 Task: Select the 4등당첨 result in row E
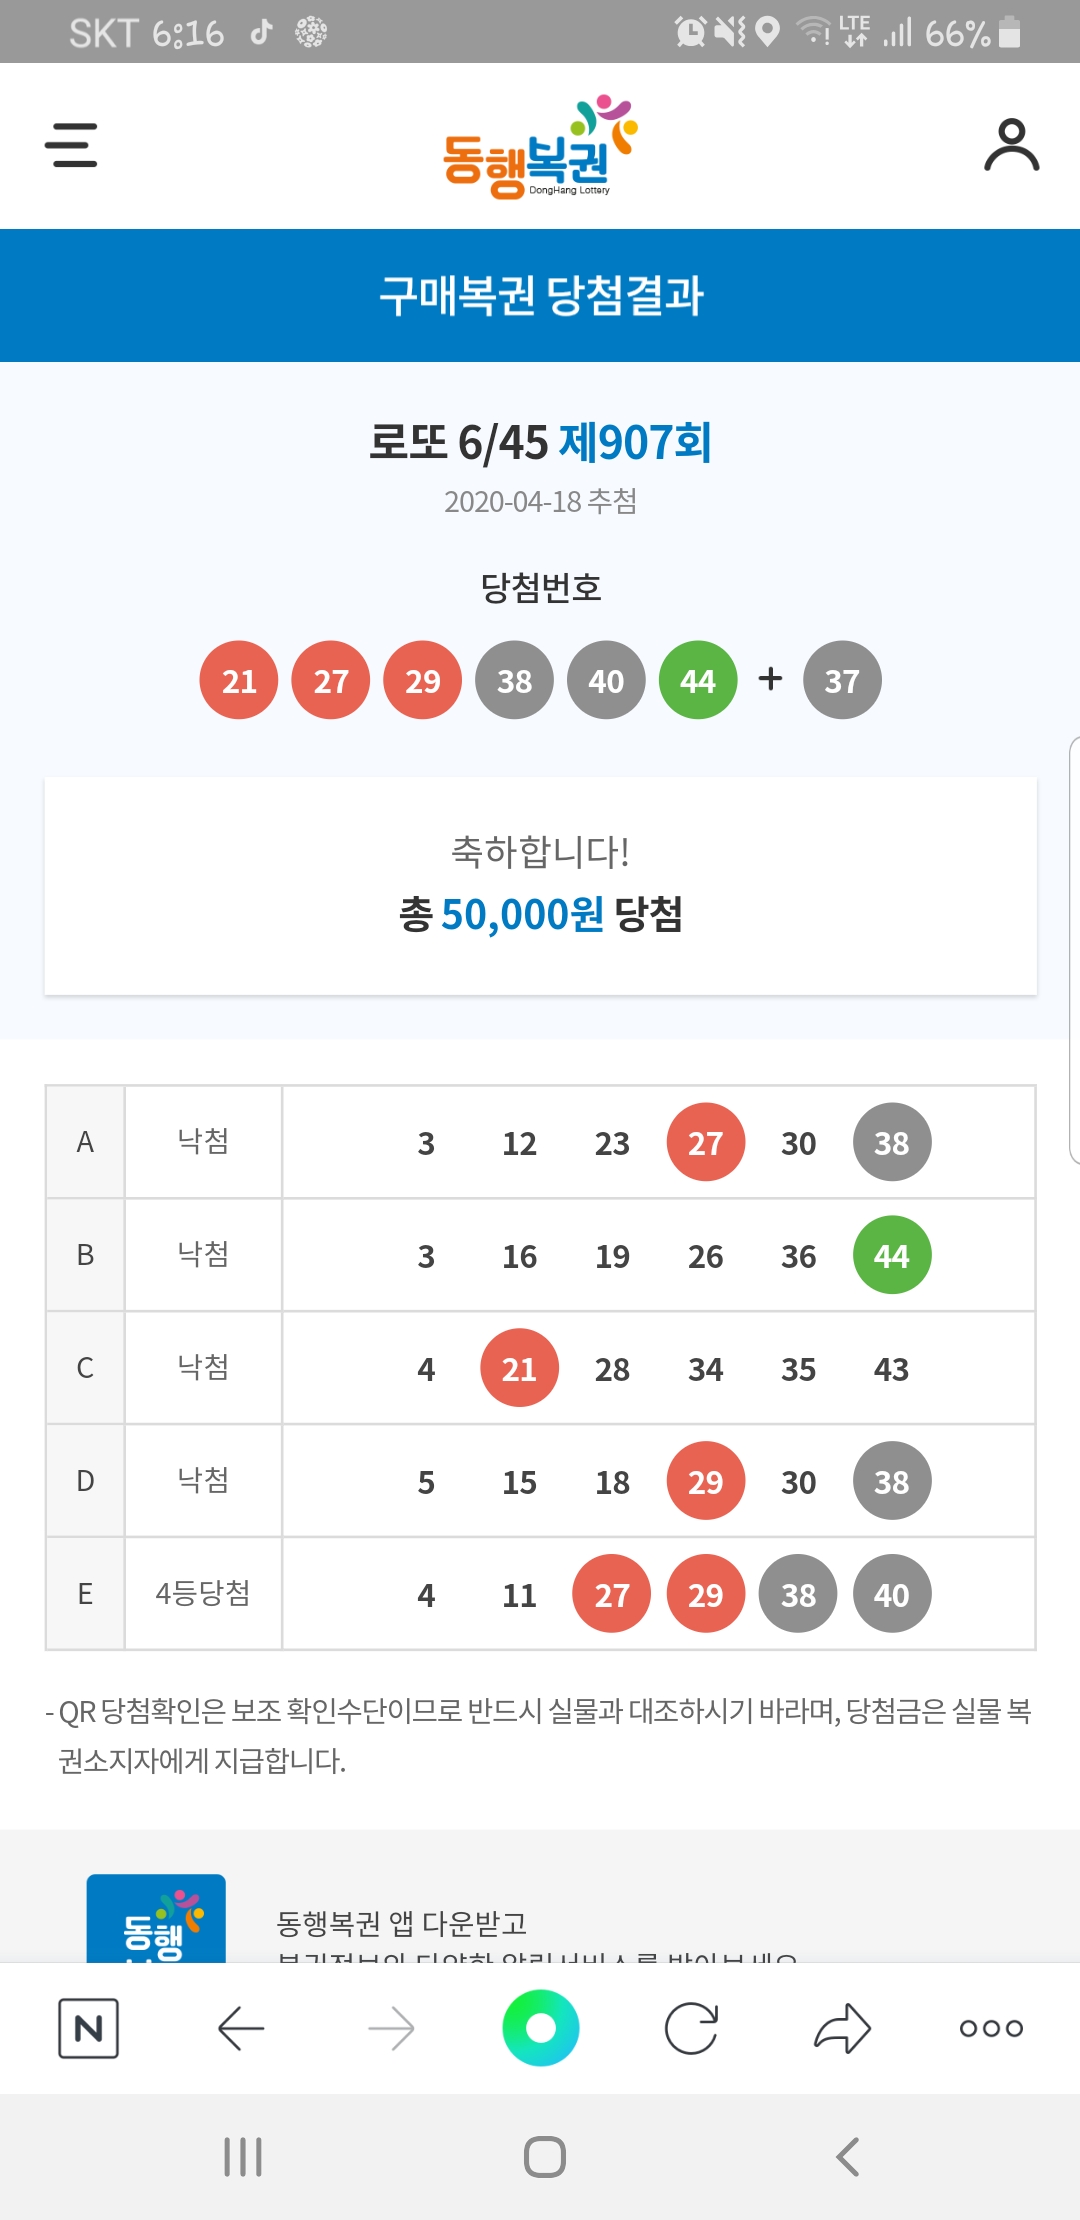(x=203, y=1593)
